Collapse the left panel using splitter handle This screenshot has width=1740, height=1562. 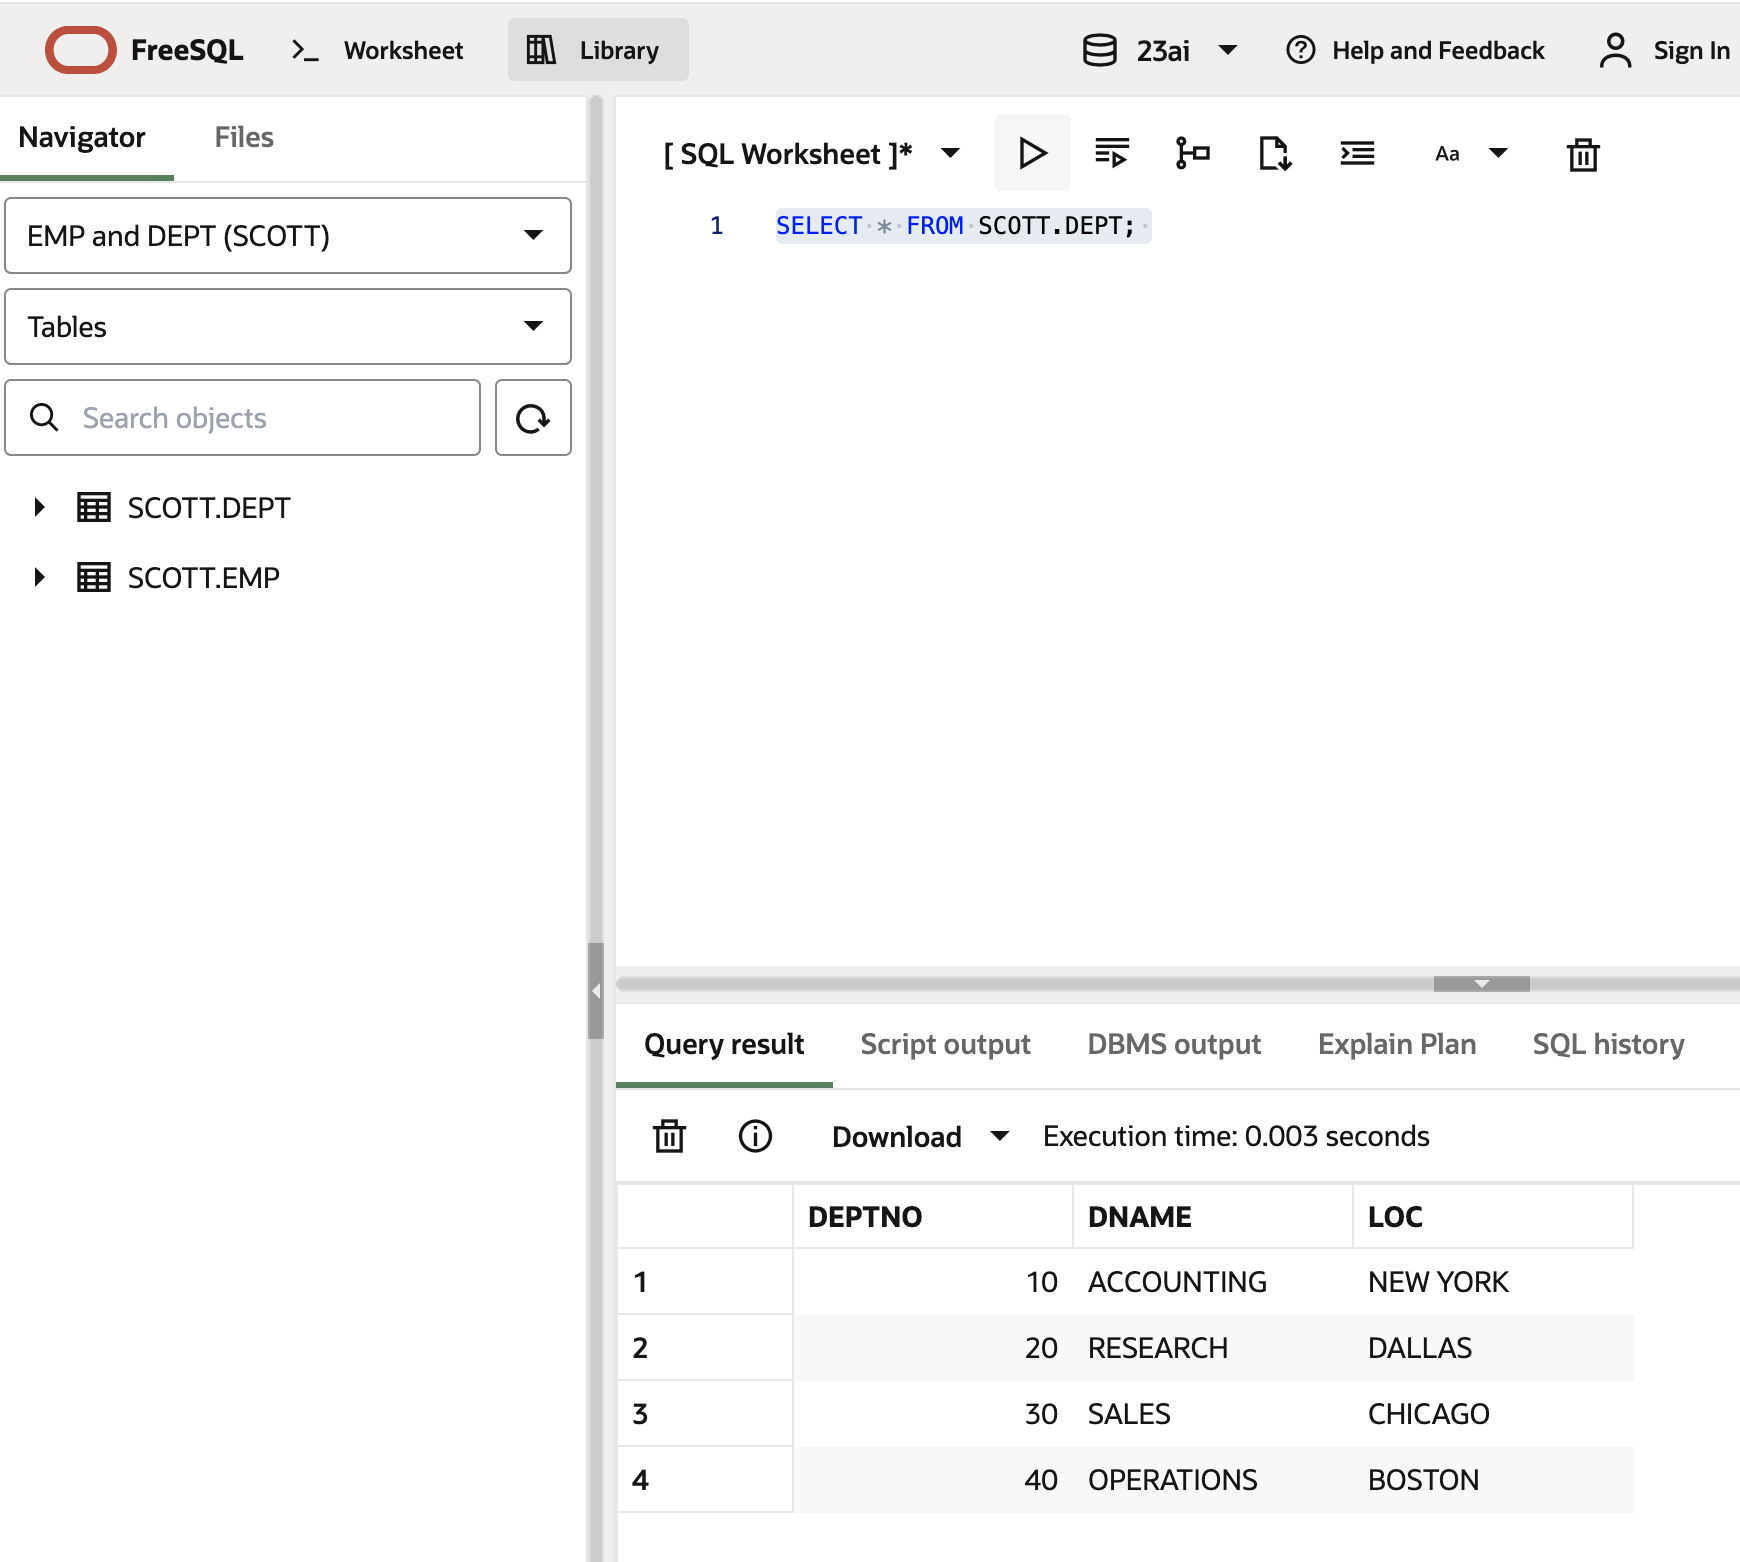(596, 991)
